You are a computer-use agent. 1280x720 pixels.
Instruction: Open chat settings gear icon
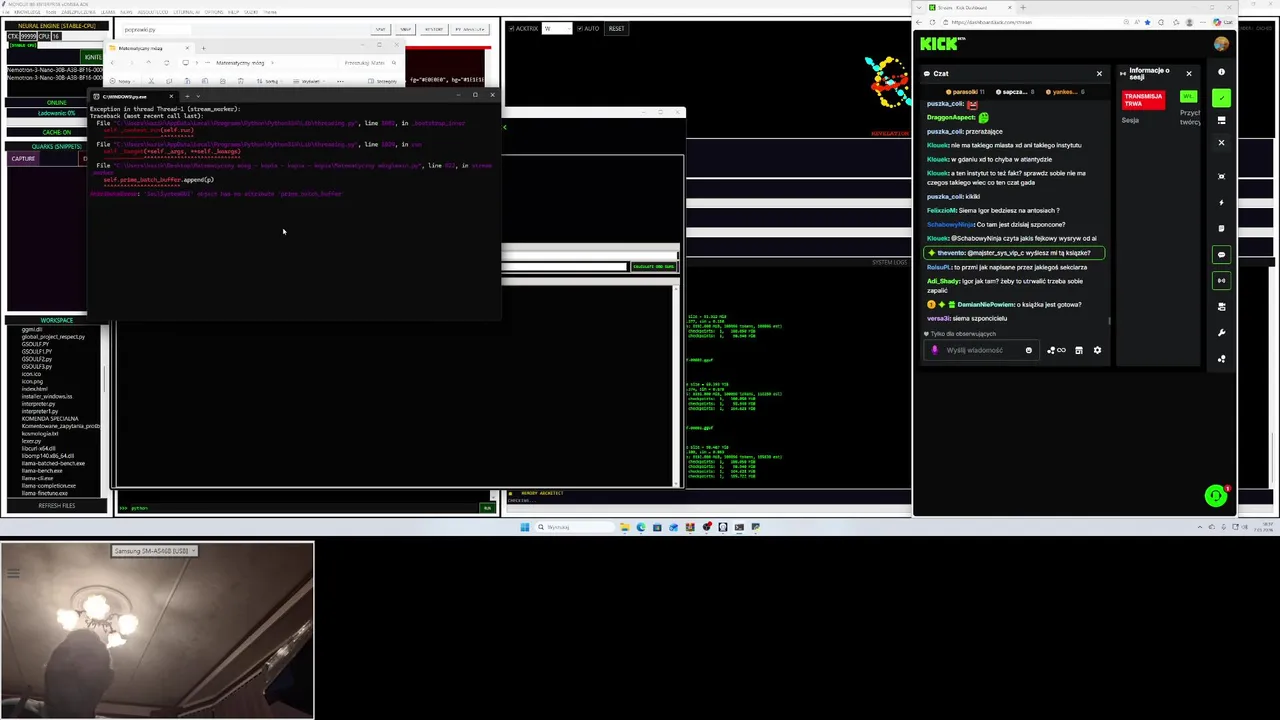coord(1097,350)
